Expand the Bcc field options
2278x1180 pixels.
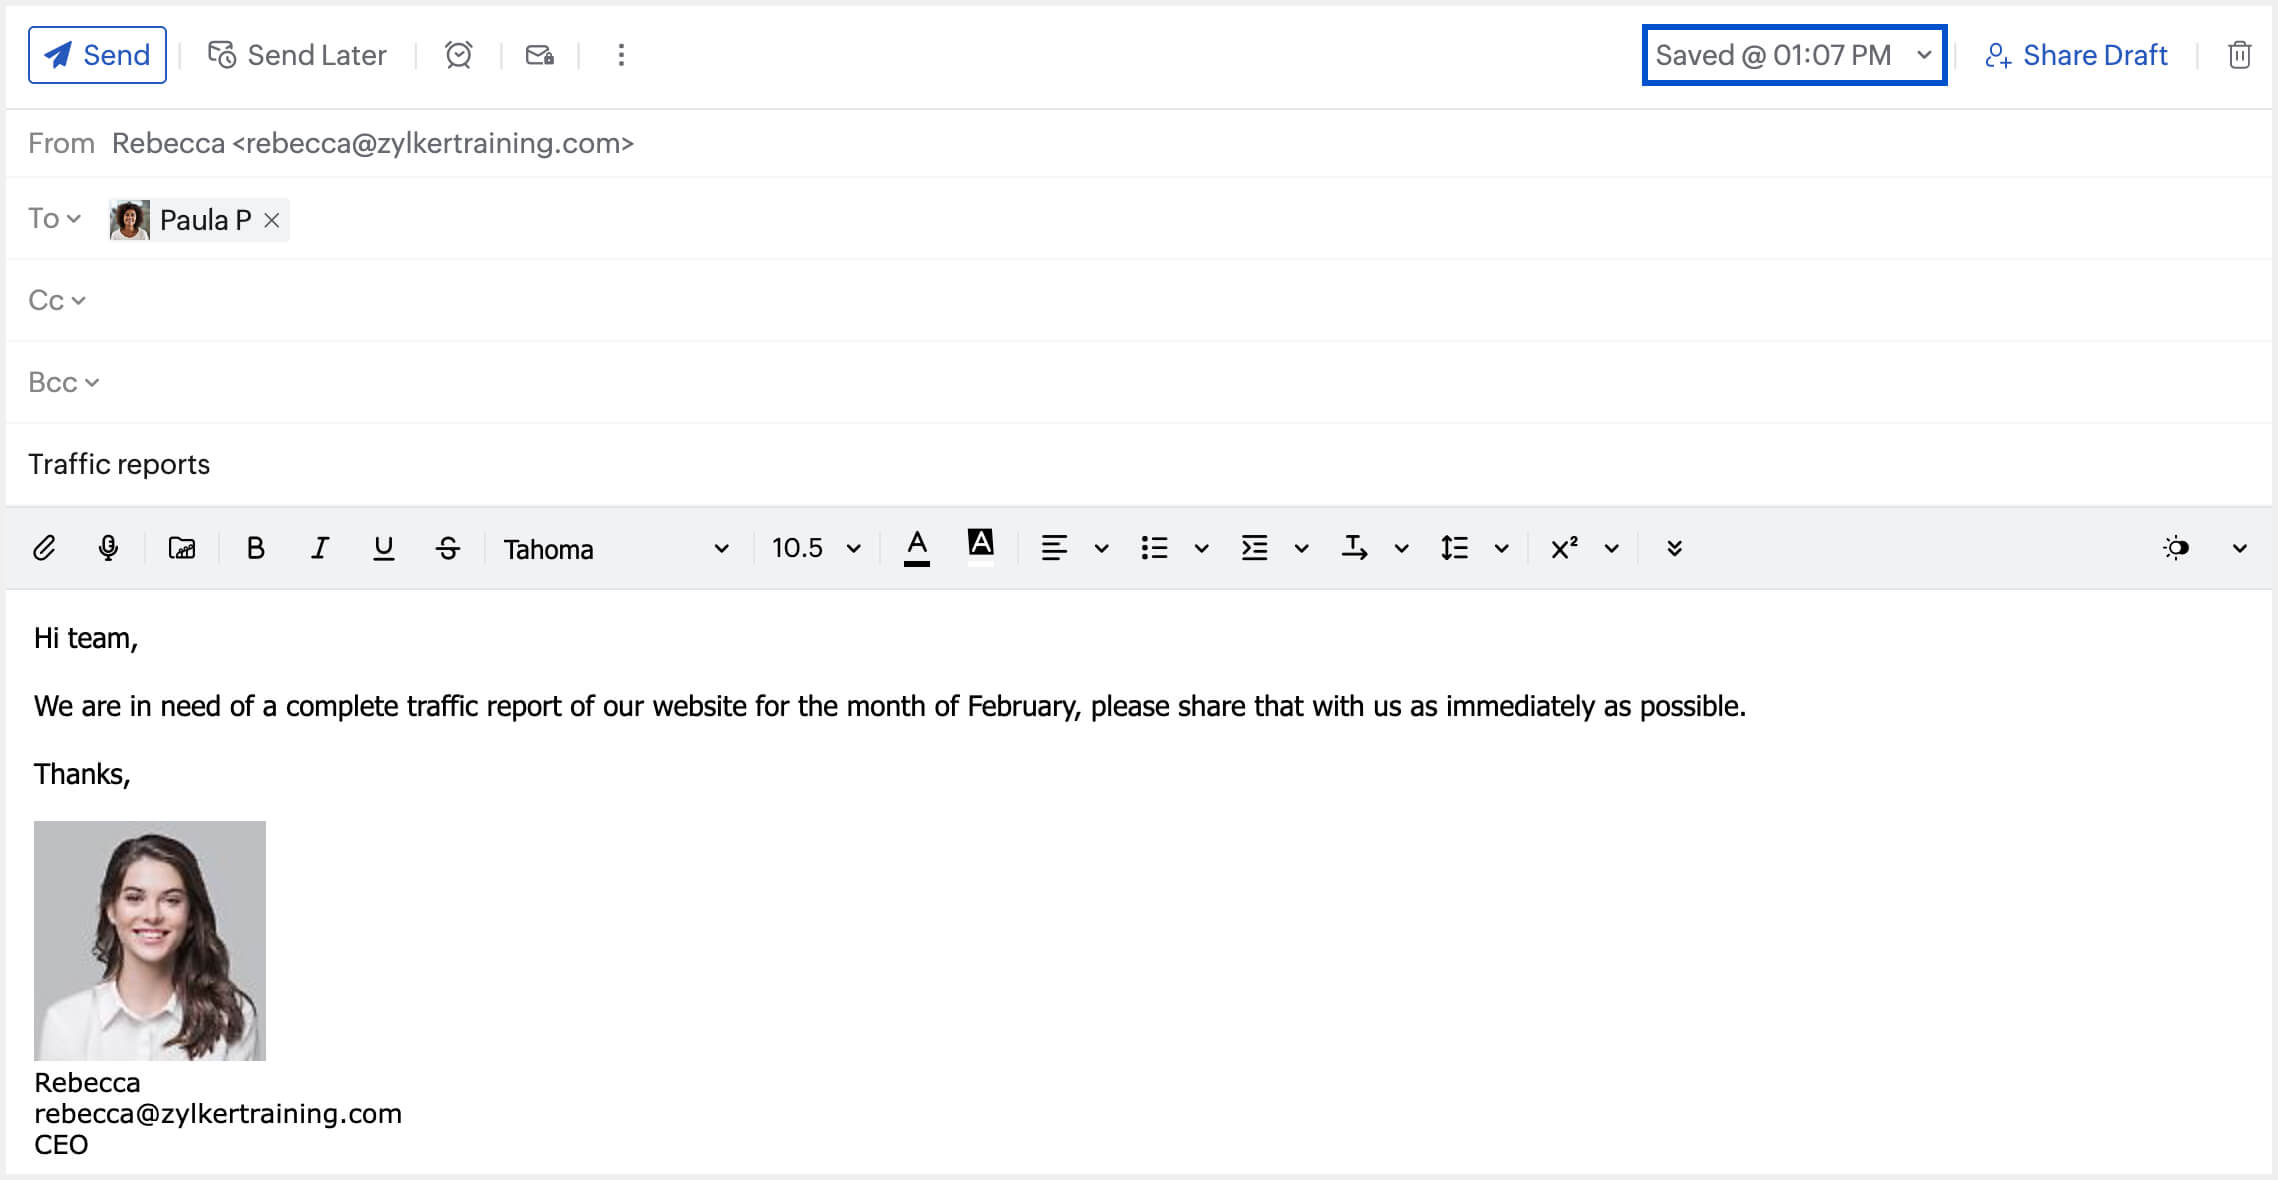(x=63, y=382)
